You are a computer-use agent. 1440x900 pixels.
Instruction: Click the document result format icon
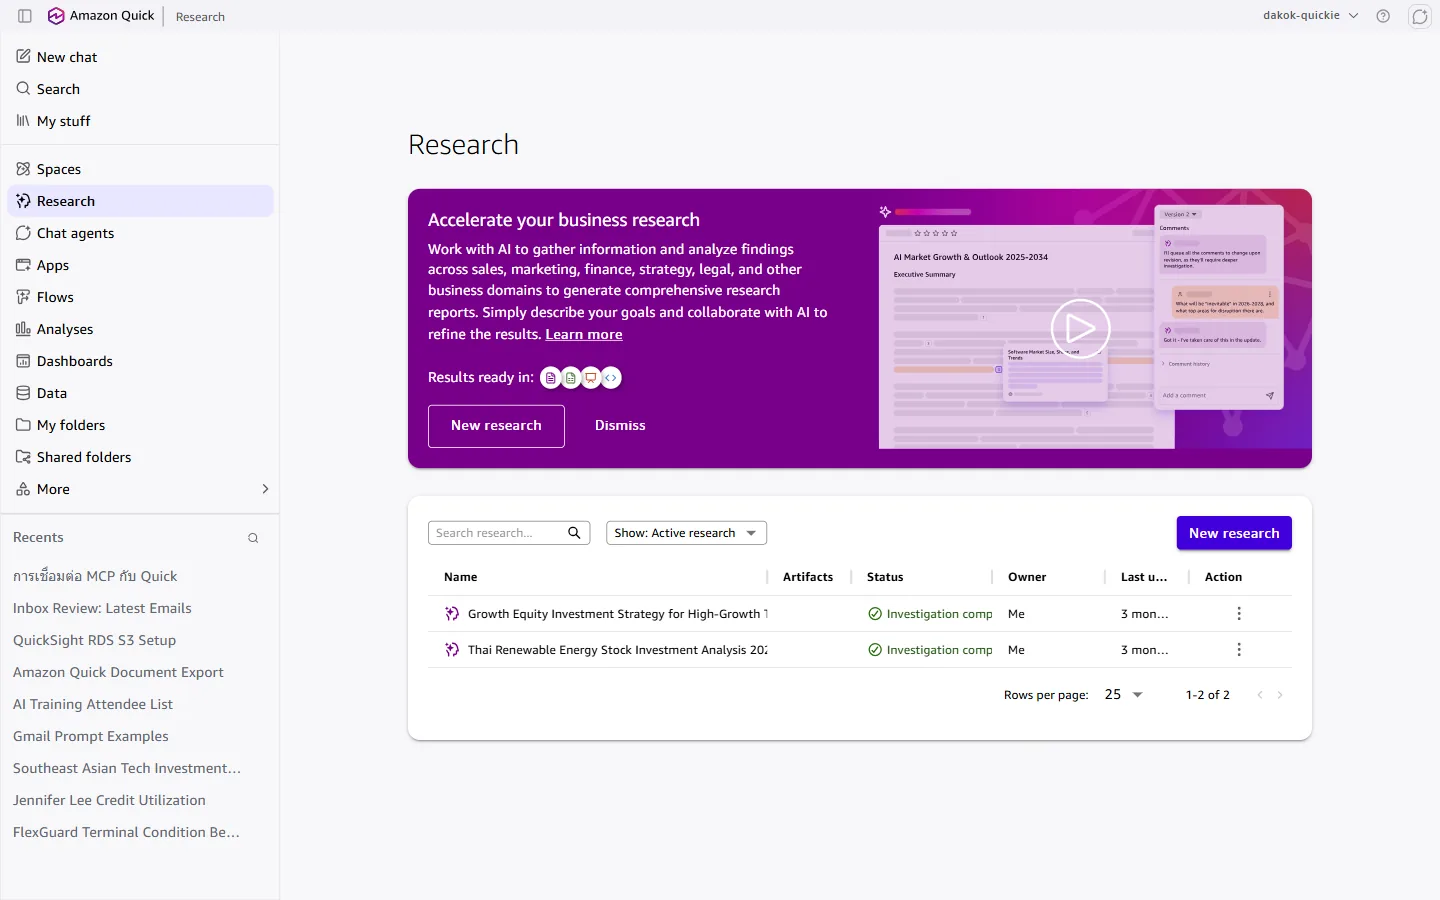click(x=550, y=378)
